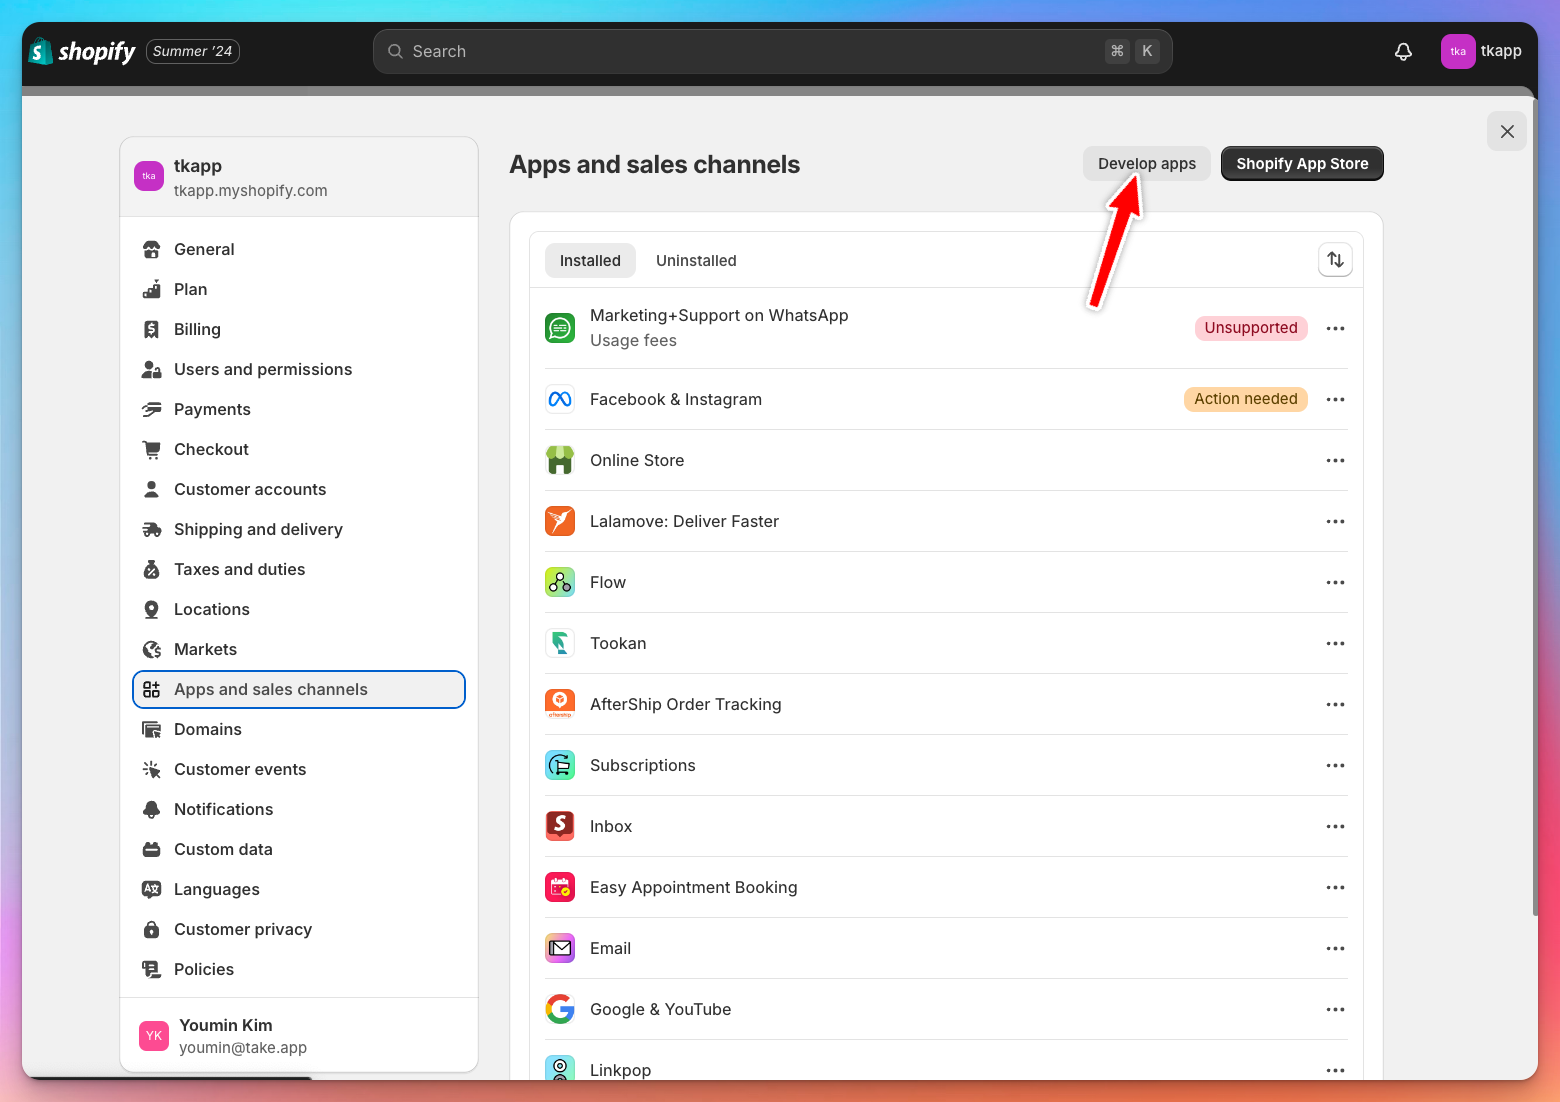This screenshot has width=1560, height=1102.
Task: Click the Facebook & Instagram Meta icon
Action: (x=560, y=399)
